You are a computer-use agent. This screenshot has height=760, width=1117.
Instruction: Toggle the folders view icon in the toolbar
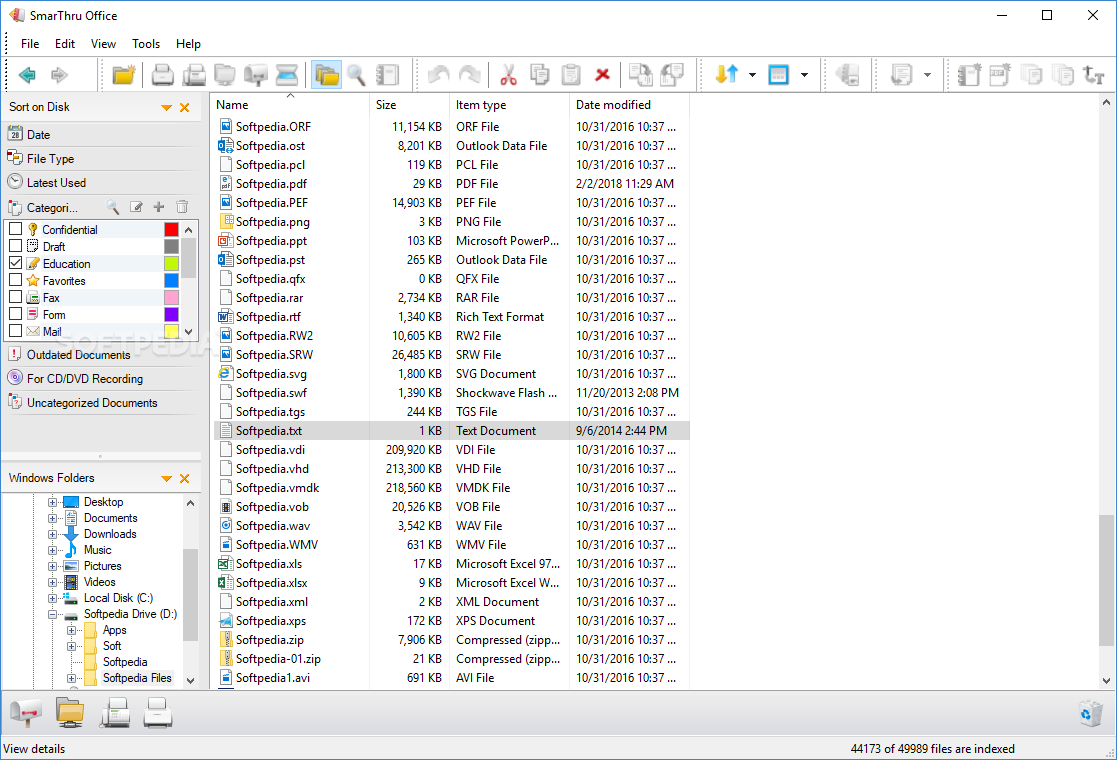(x=326, y=74)
